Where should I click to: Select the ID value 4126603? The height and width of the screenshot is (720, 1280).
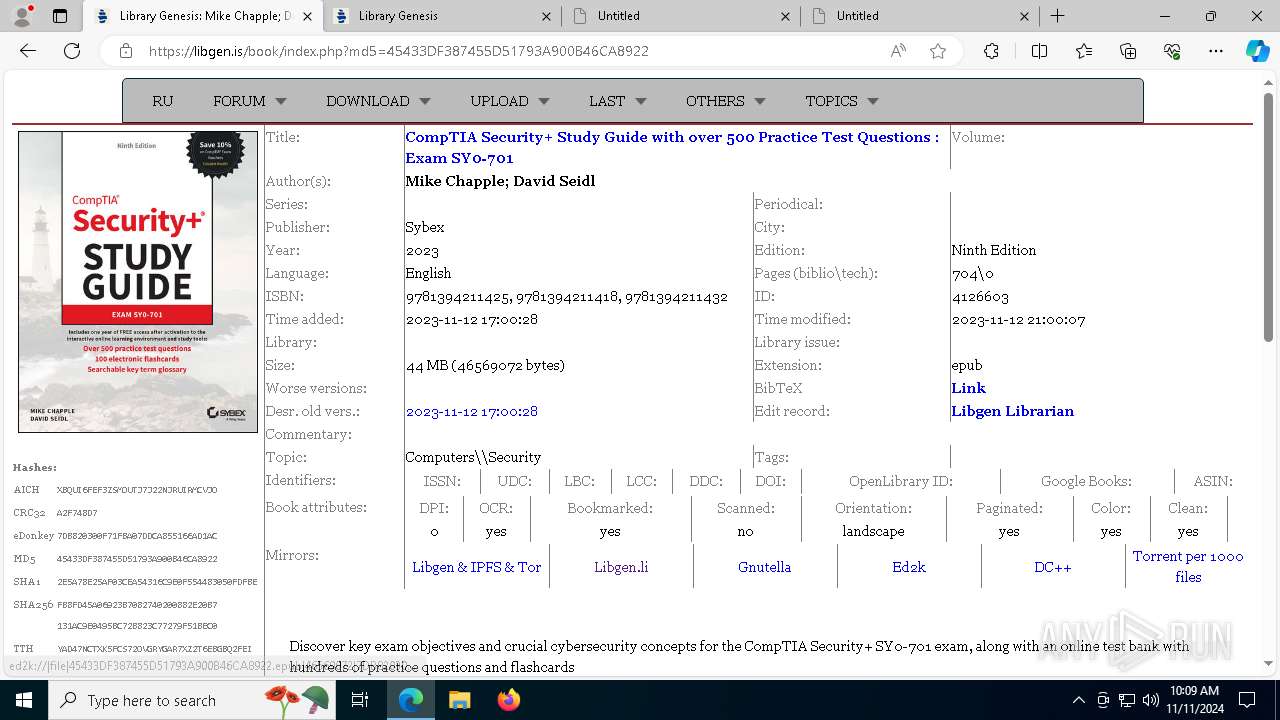point(980,296)
